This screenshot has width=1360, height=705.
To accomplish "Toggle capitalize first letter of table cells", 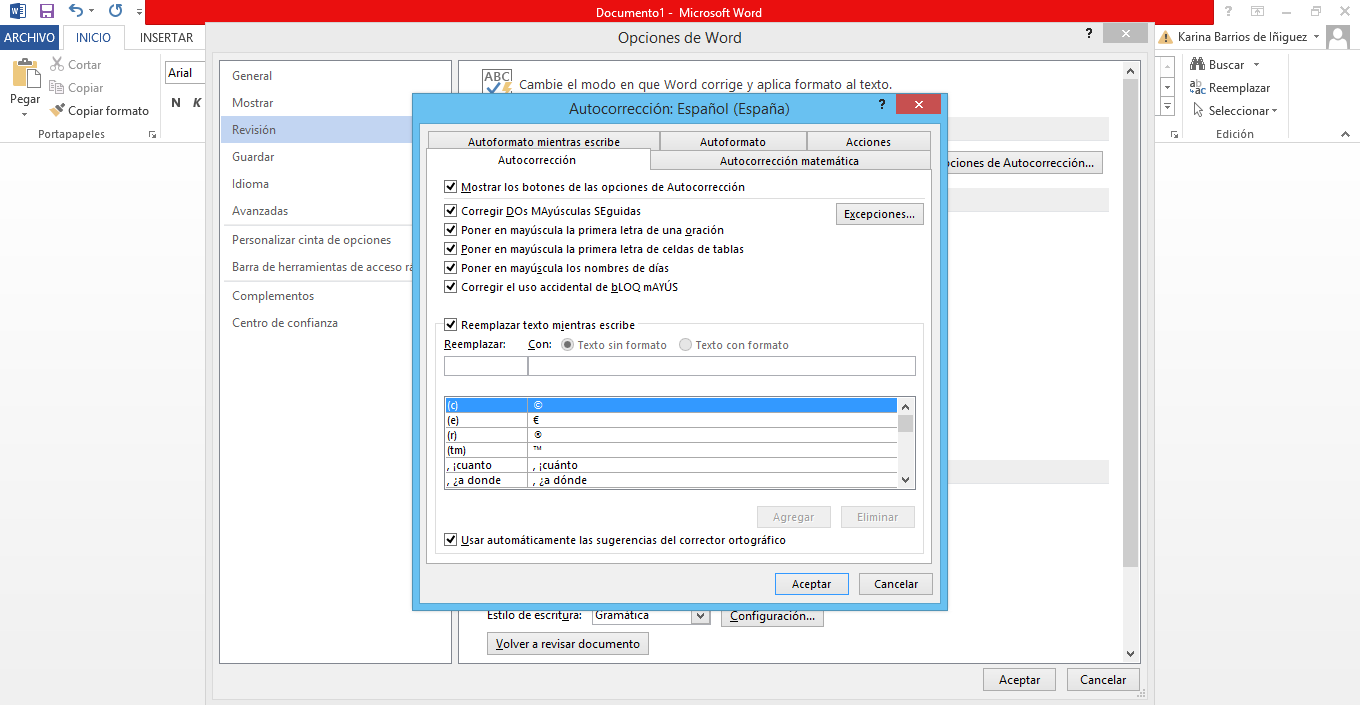I will [x=451, y=249].
